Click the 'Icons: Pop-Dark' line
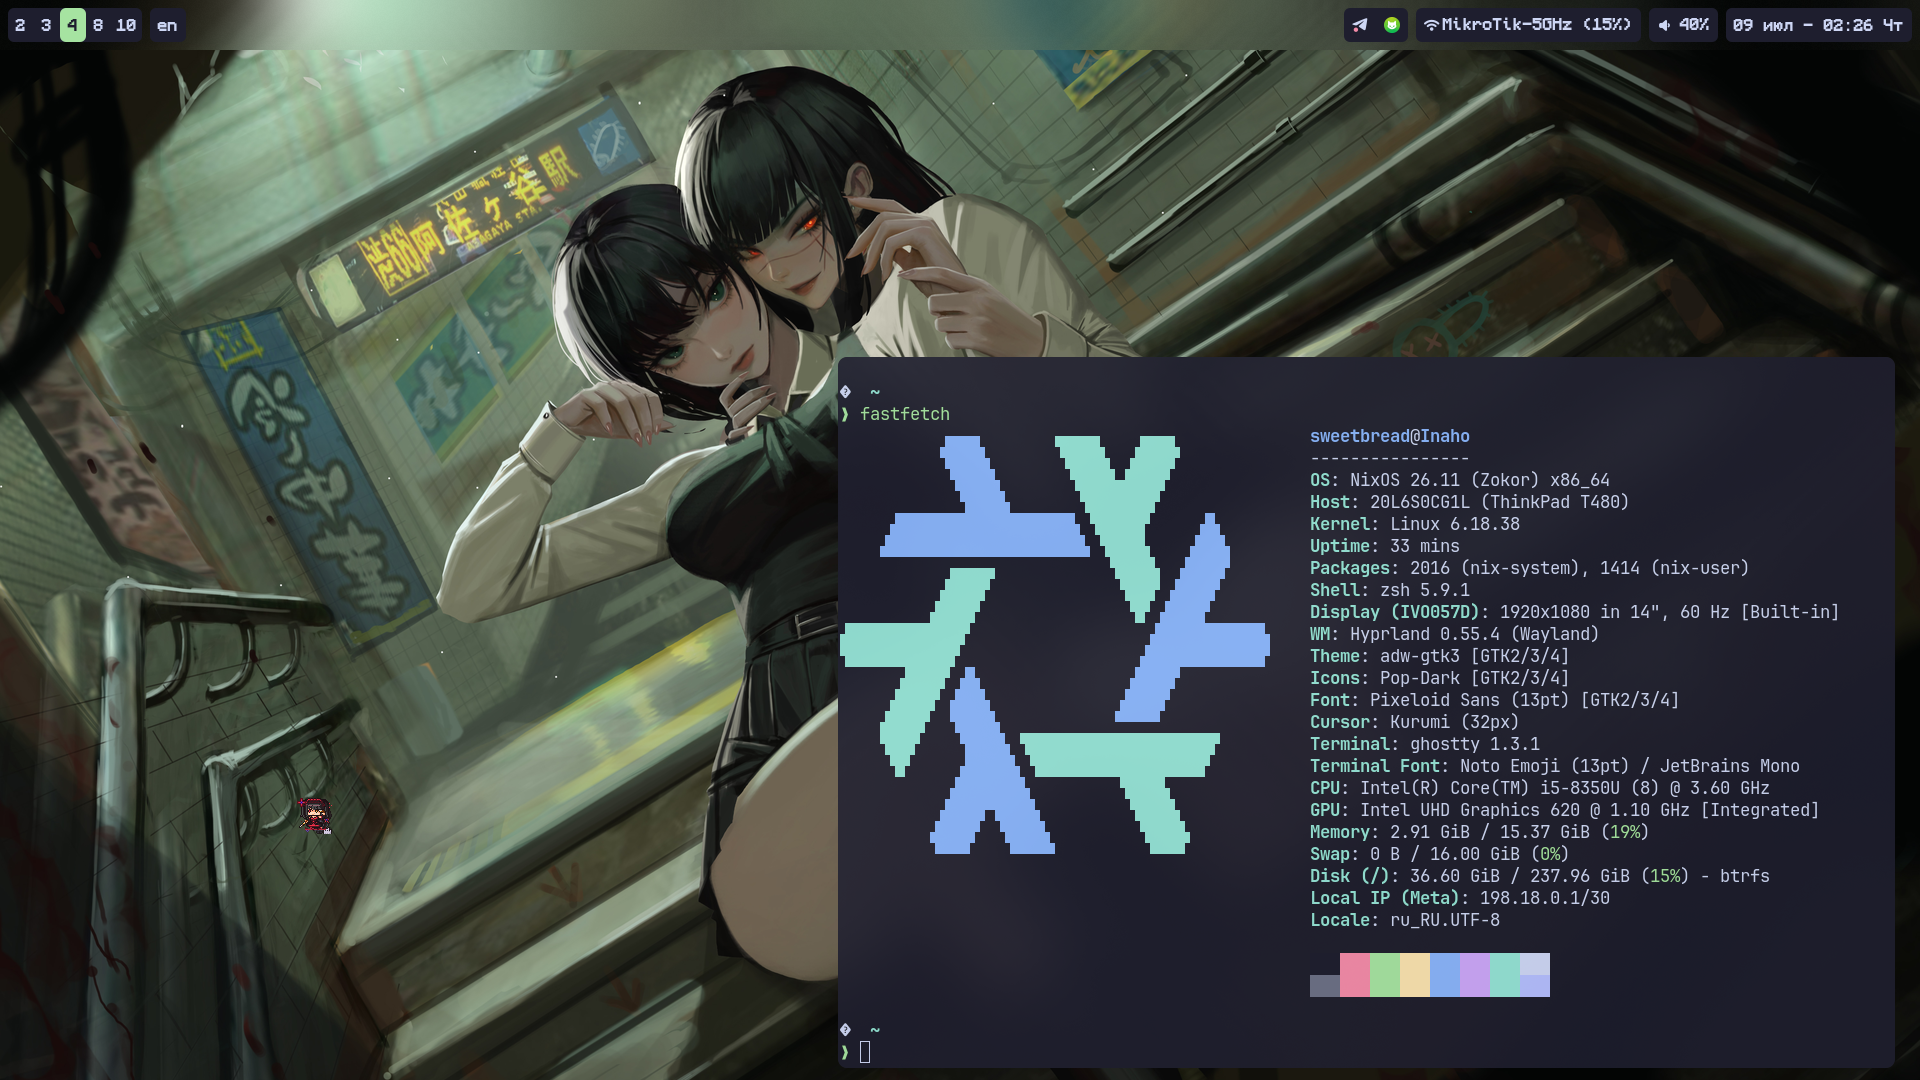This screenshot has height=1080, width=1920. 1440,678
